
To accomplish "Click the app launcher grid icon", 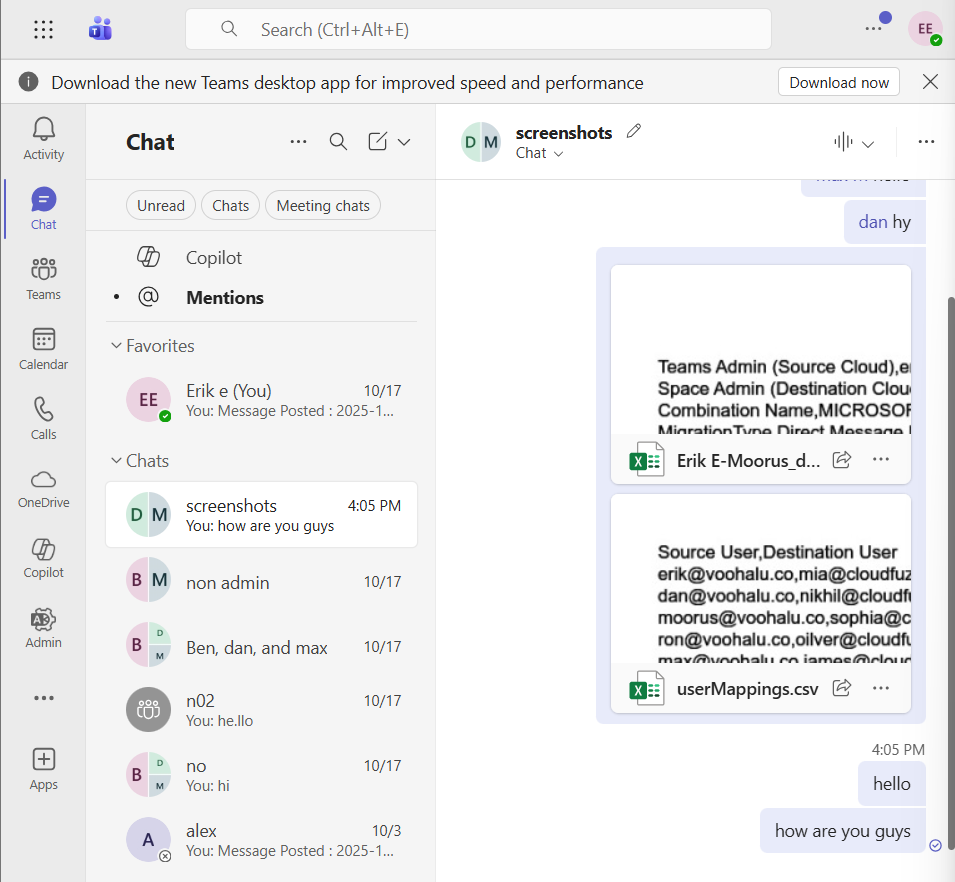I will tap(43, 30).
